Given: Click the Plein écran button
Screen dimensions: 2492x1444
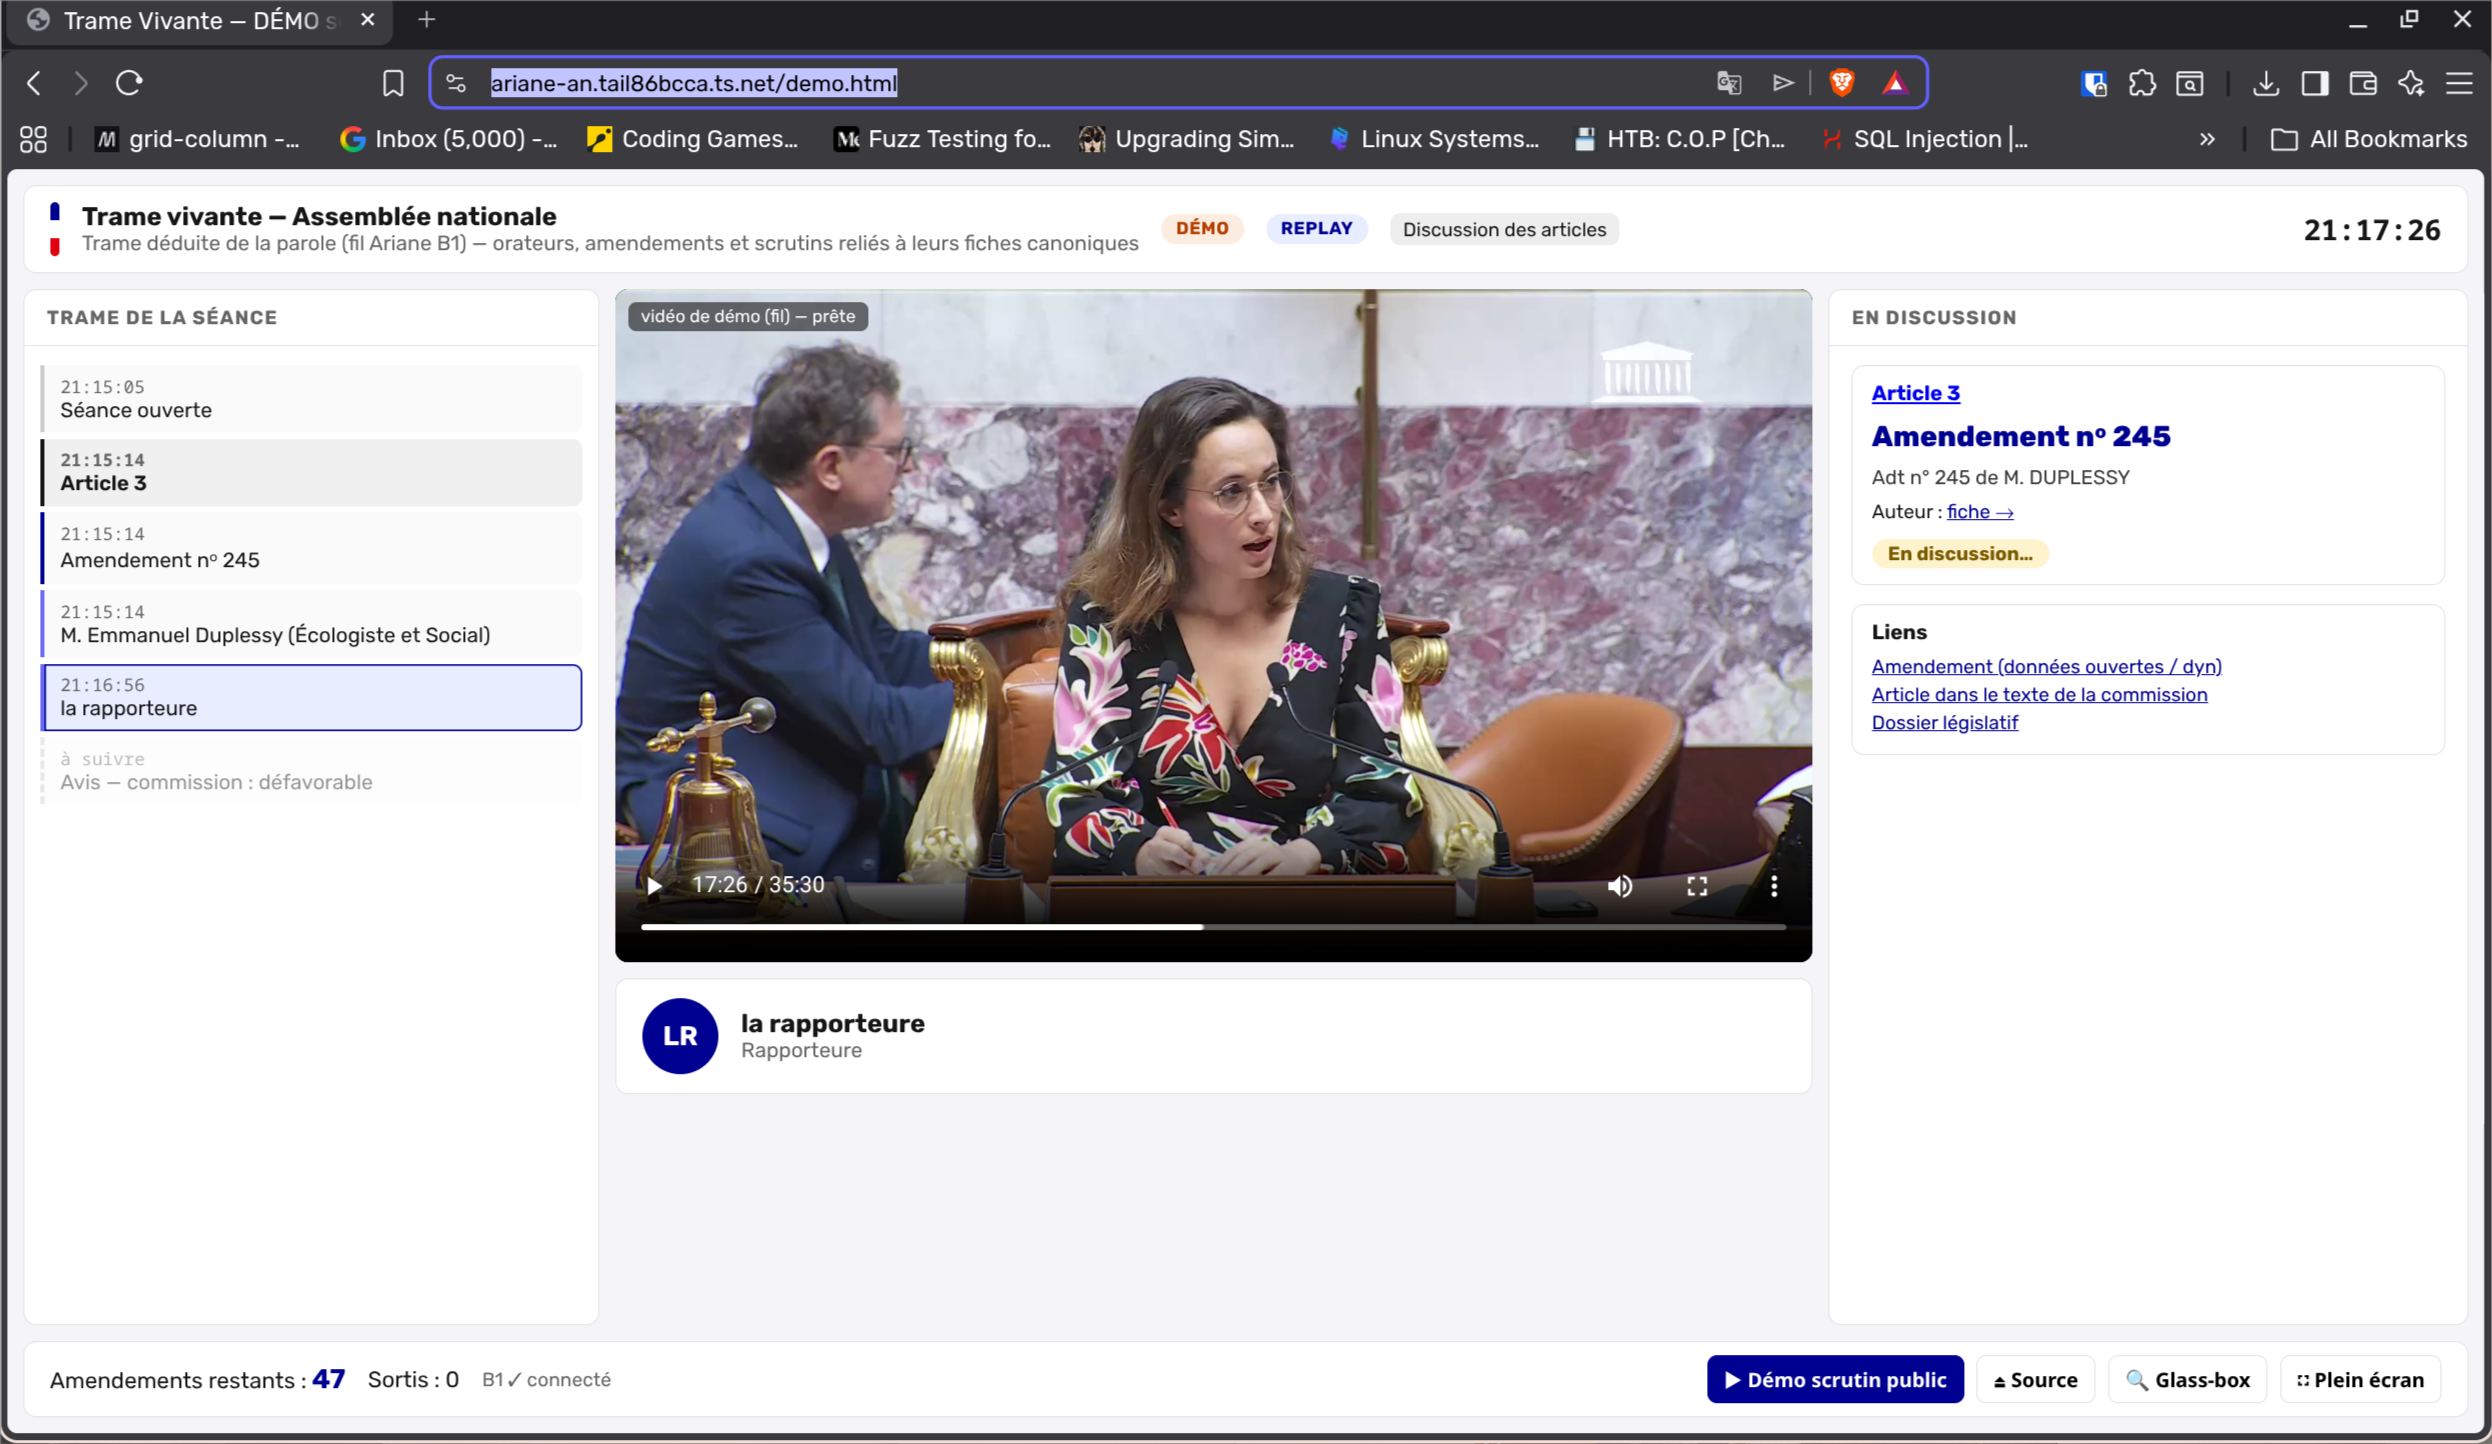Looking at the screenshot, I should point(2360,1380).
